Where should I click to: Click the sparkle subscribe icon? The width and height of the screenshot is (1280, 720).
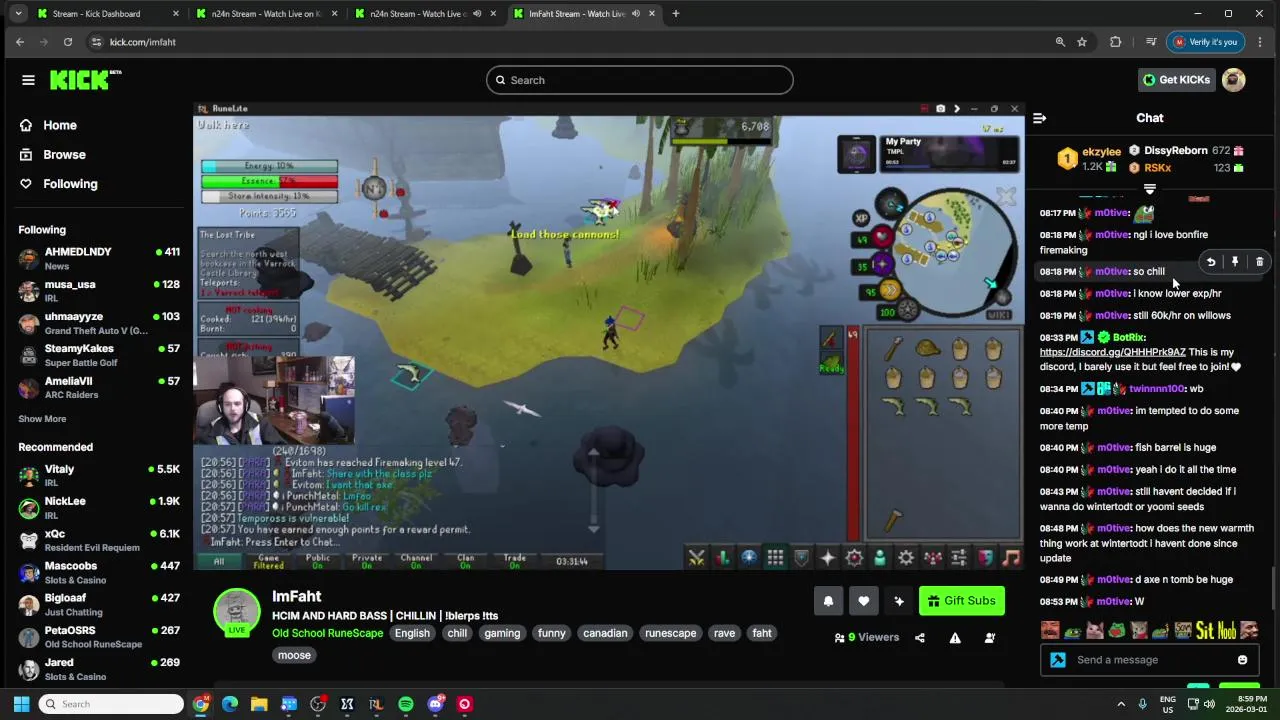point(898,601)
